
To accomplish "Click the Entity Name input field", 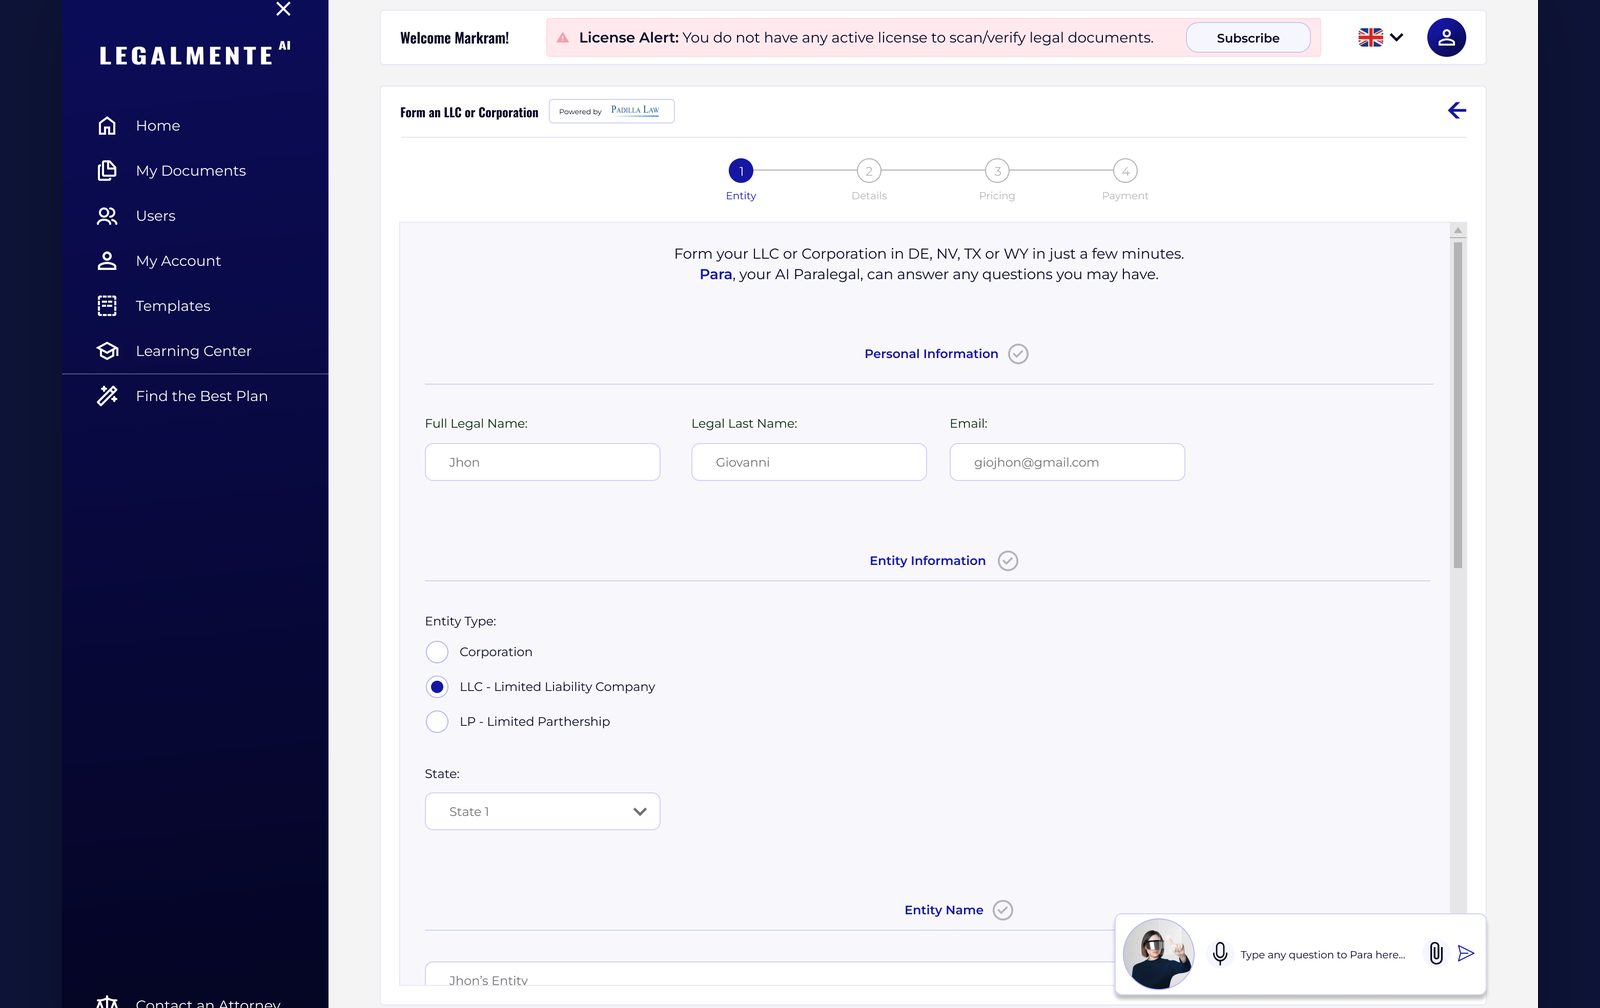I will (x=770, y=974).
